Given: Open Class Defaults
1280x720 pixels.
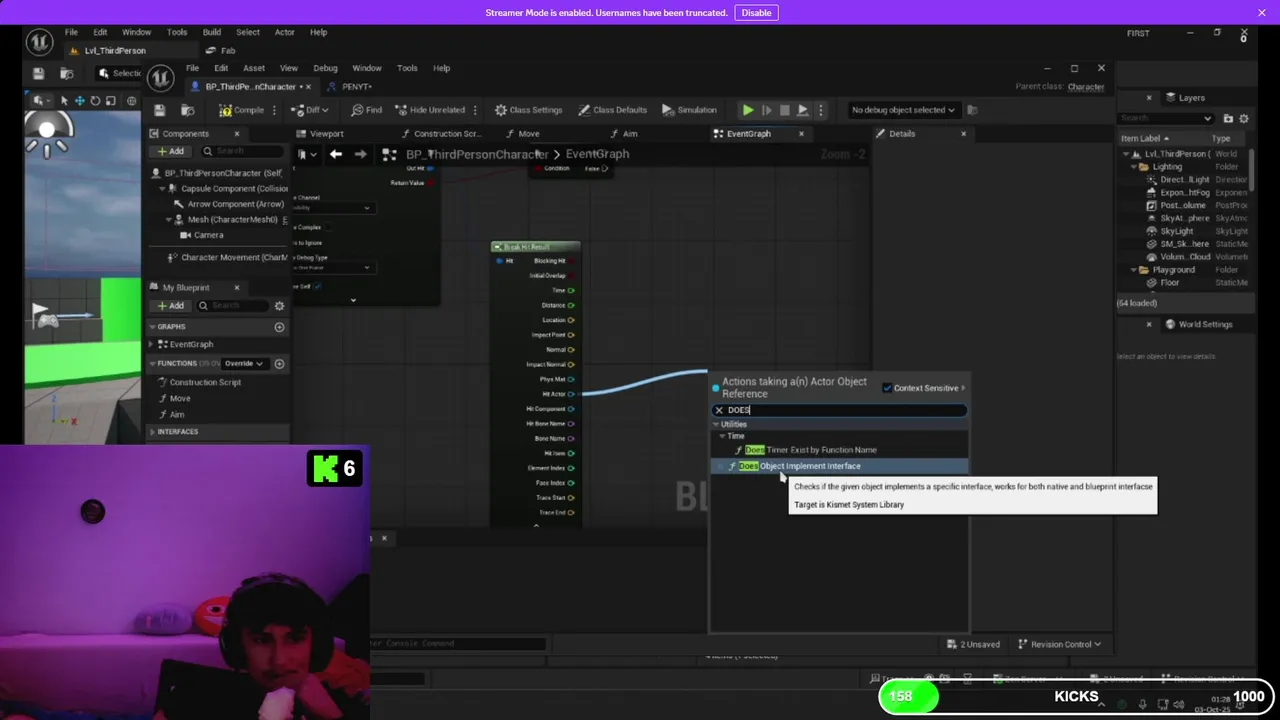Looking at the screenshot, I should tap(612, 110).
